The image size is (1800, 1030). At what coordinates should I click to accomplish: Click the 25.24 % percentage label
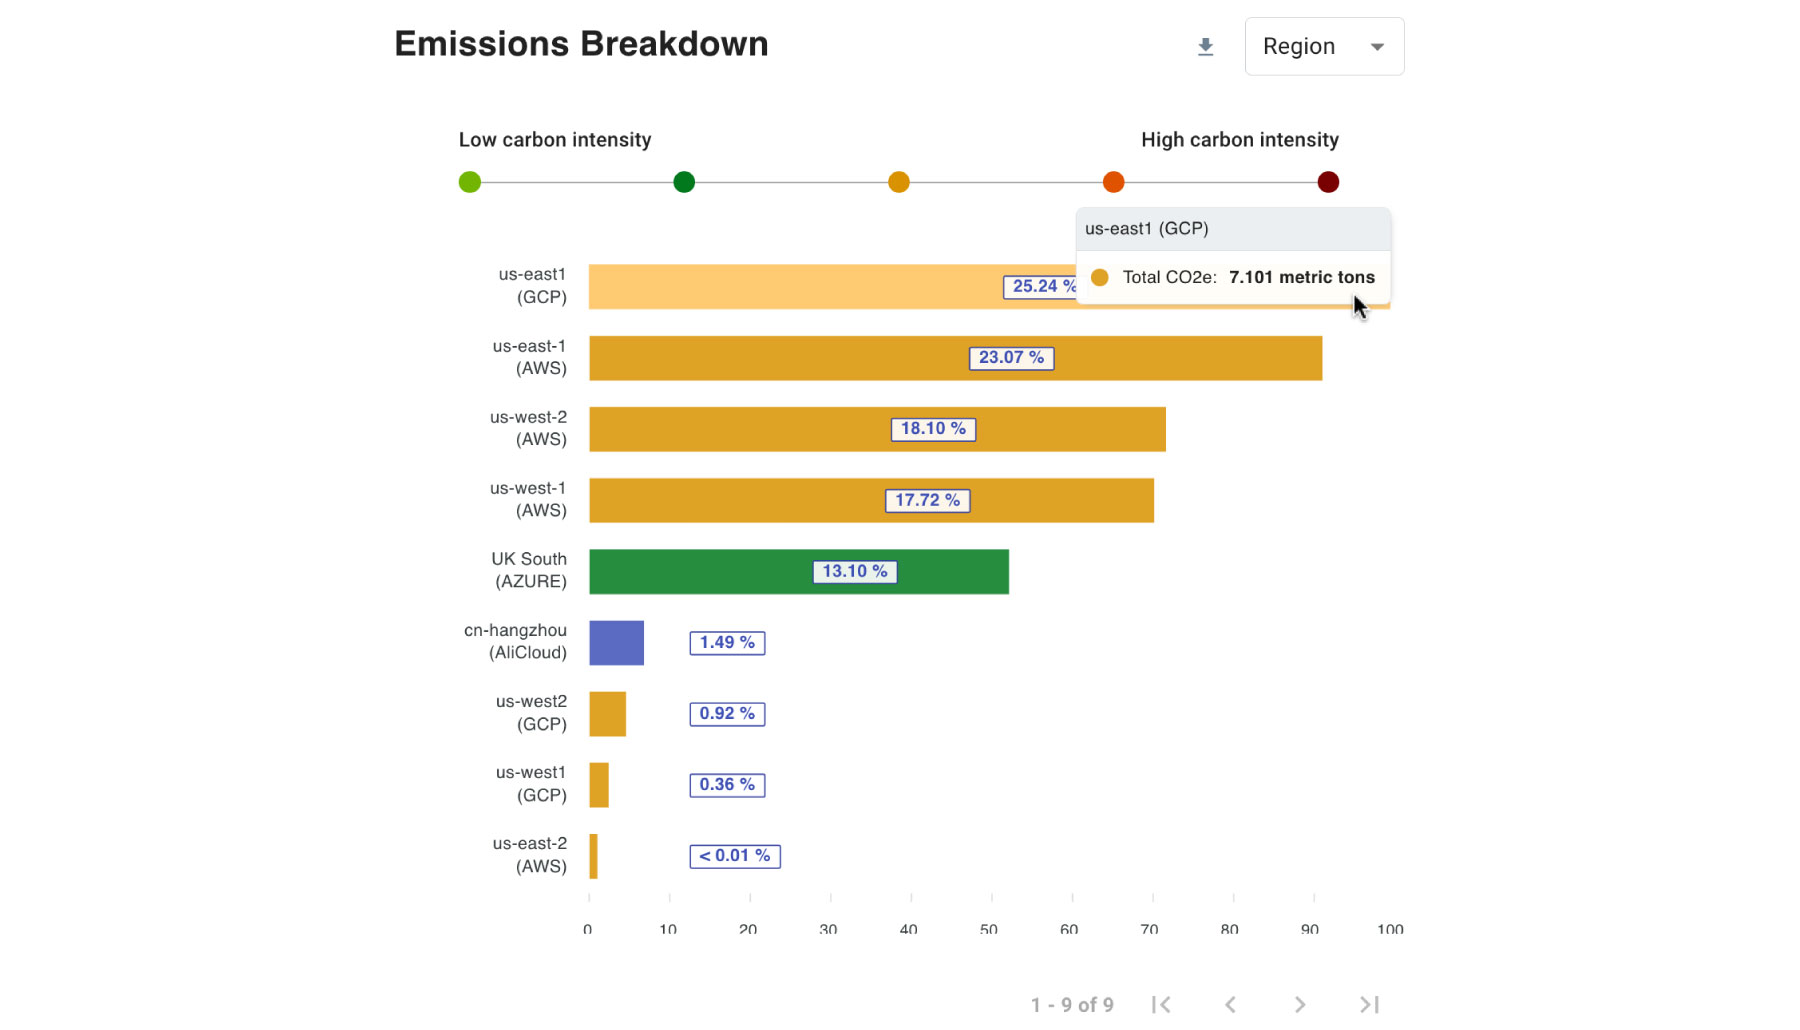[1040, 287]
